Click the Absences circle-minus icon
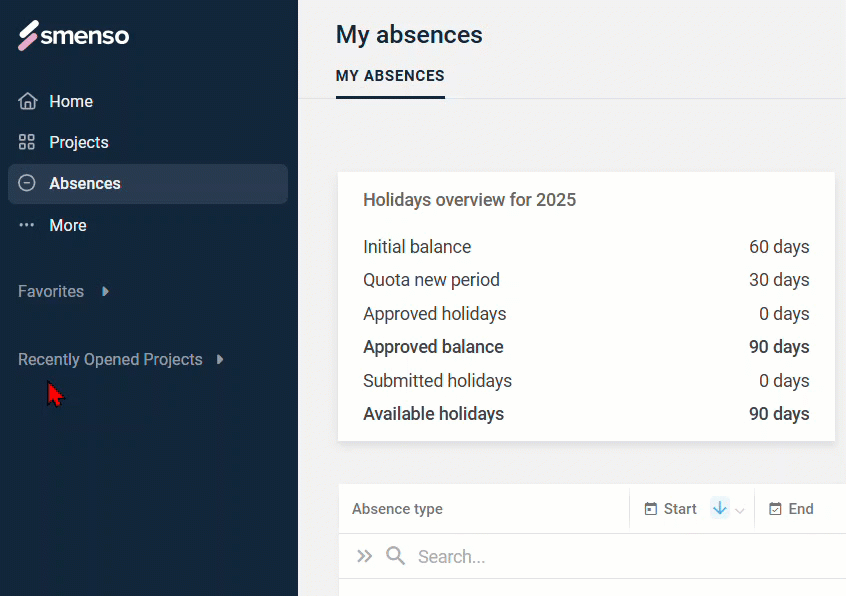 [26, 183]
